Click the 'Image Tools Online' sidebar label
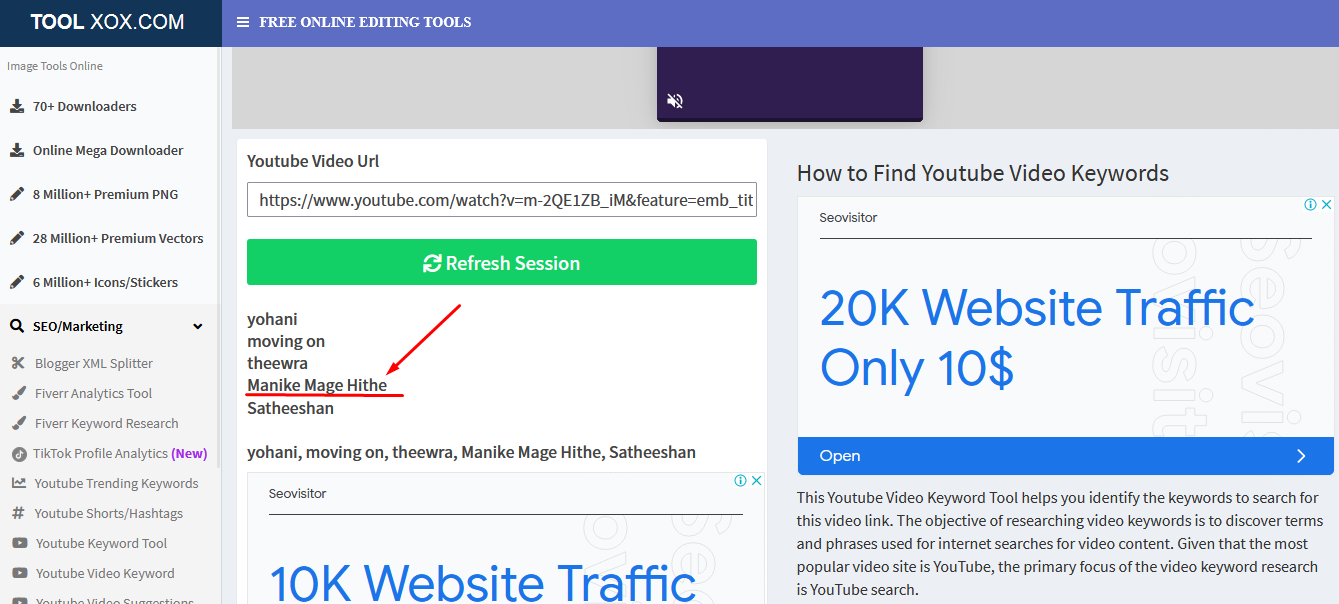The image size is (1339, 604). point(55,66)
